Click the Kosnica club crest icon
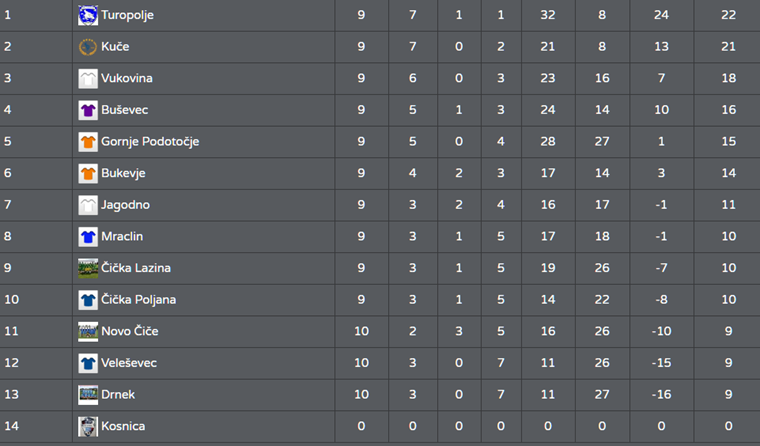The image size is (760, 446). [x=88, y=426]
